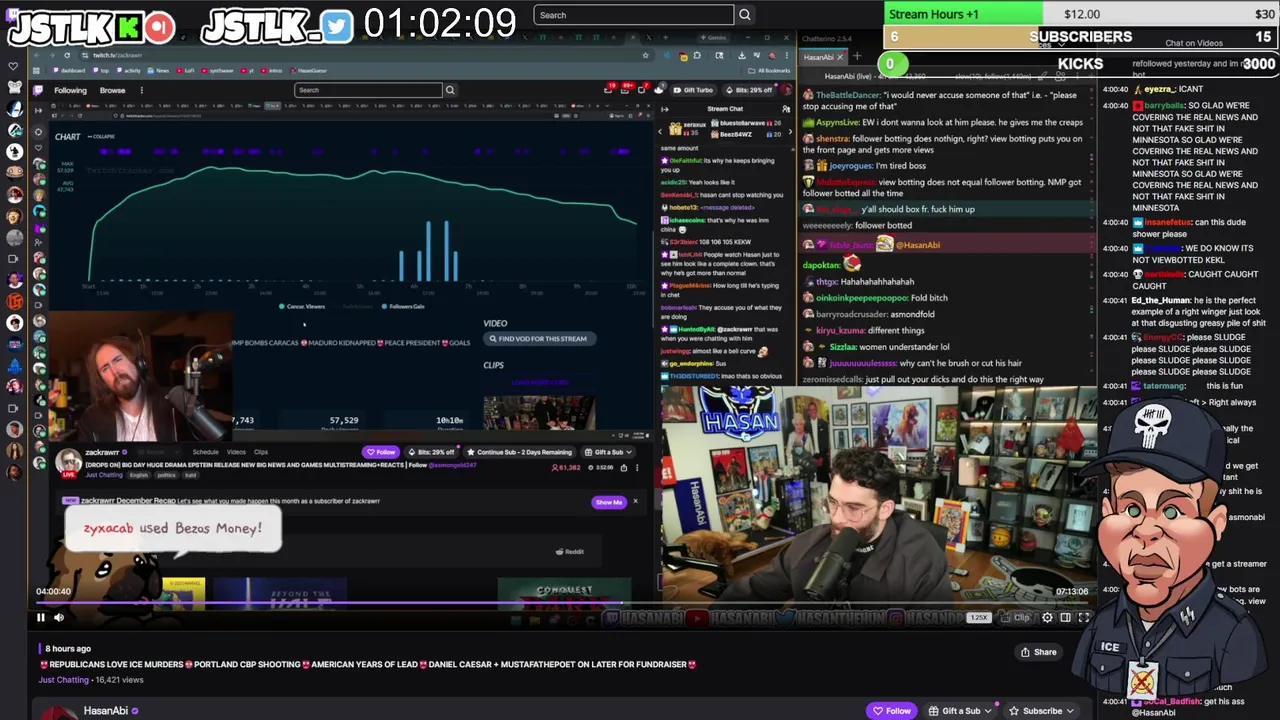The image size is (1280, 720).
Task: Click FIND VOD FOR THIS STREAM
Action: [538, 339]
